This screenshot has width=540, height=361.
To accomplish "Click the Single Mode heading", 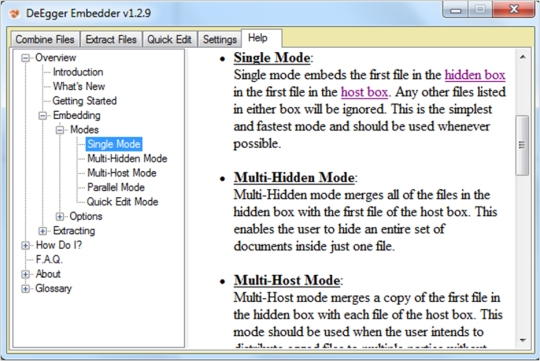I will tap(272, 58).
